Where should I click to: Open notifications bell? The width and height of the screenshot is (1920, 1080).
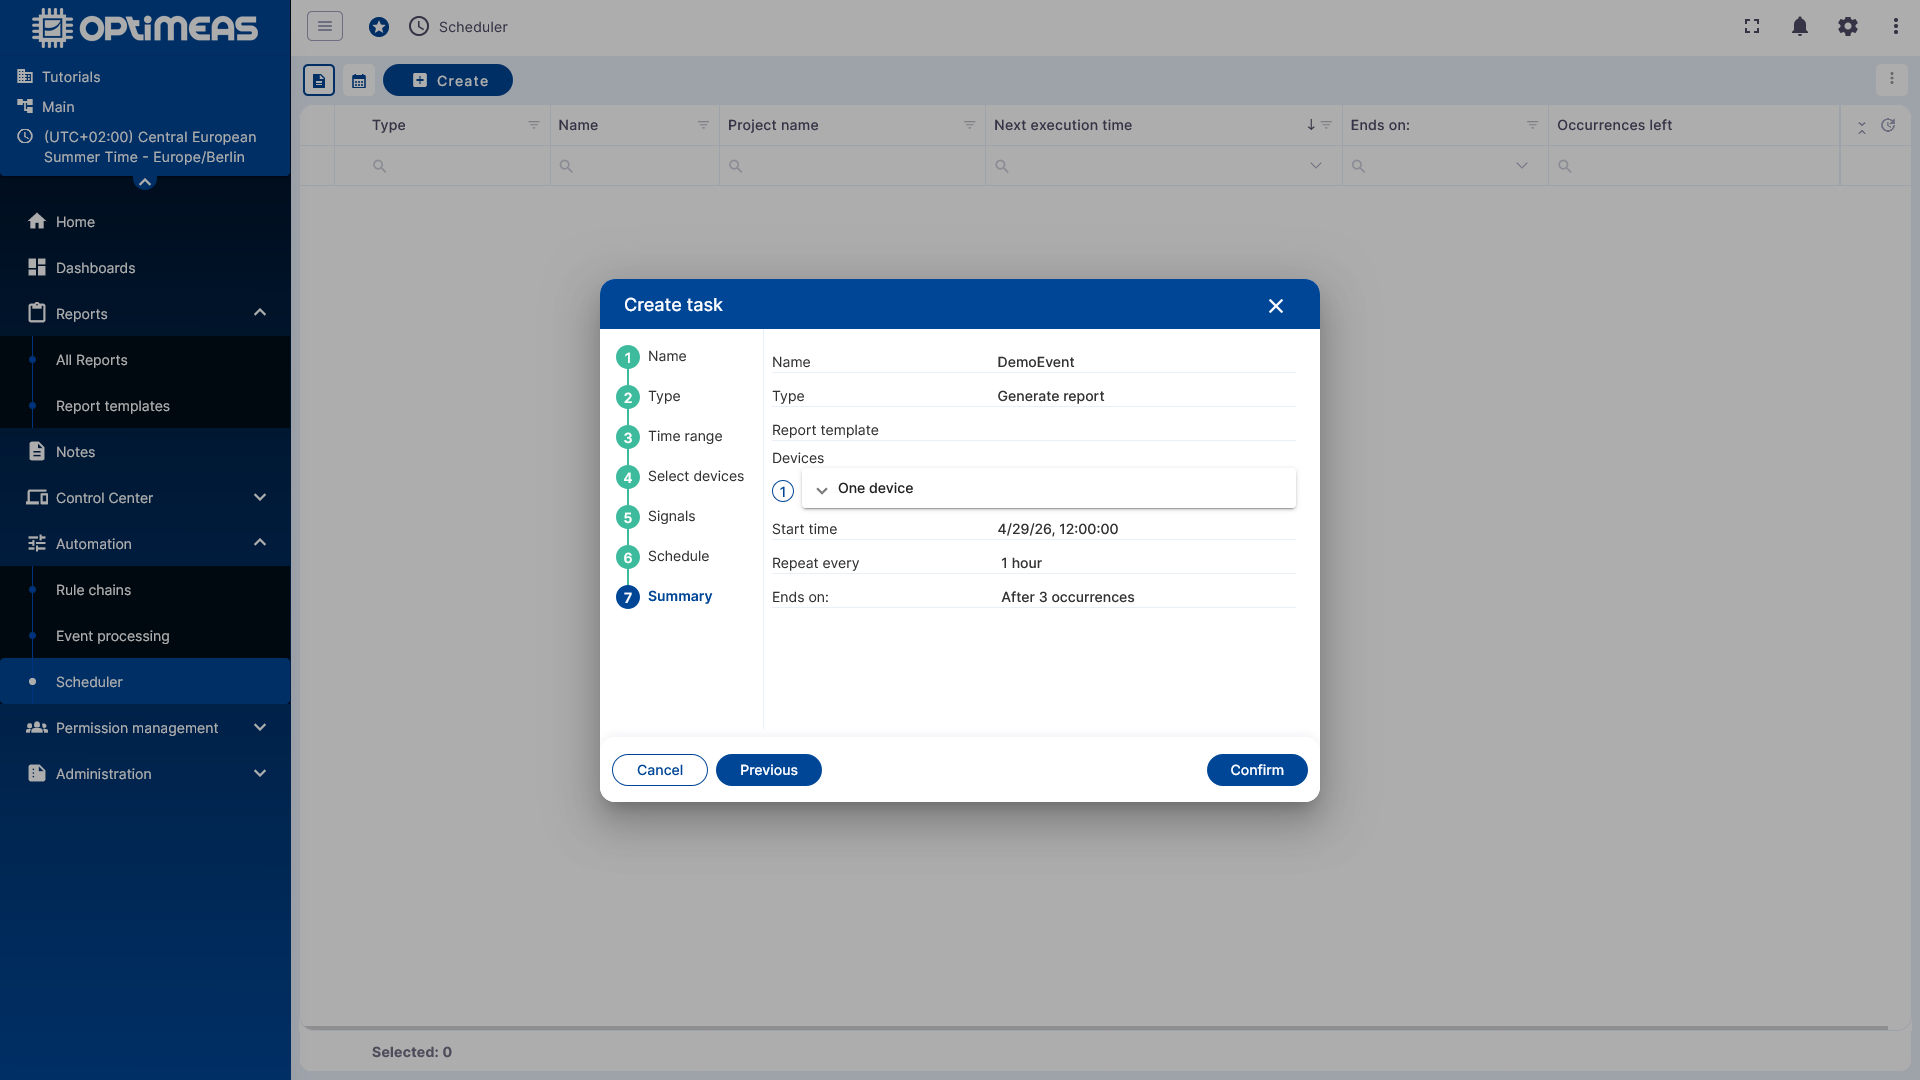coord(1800,26)
